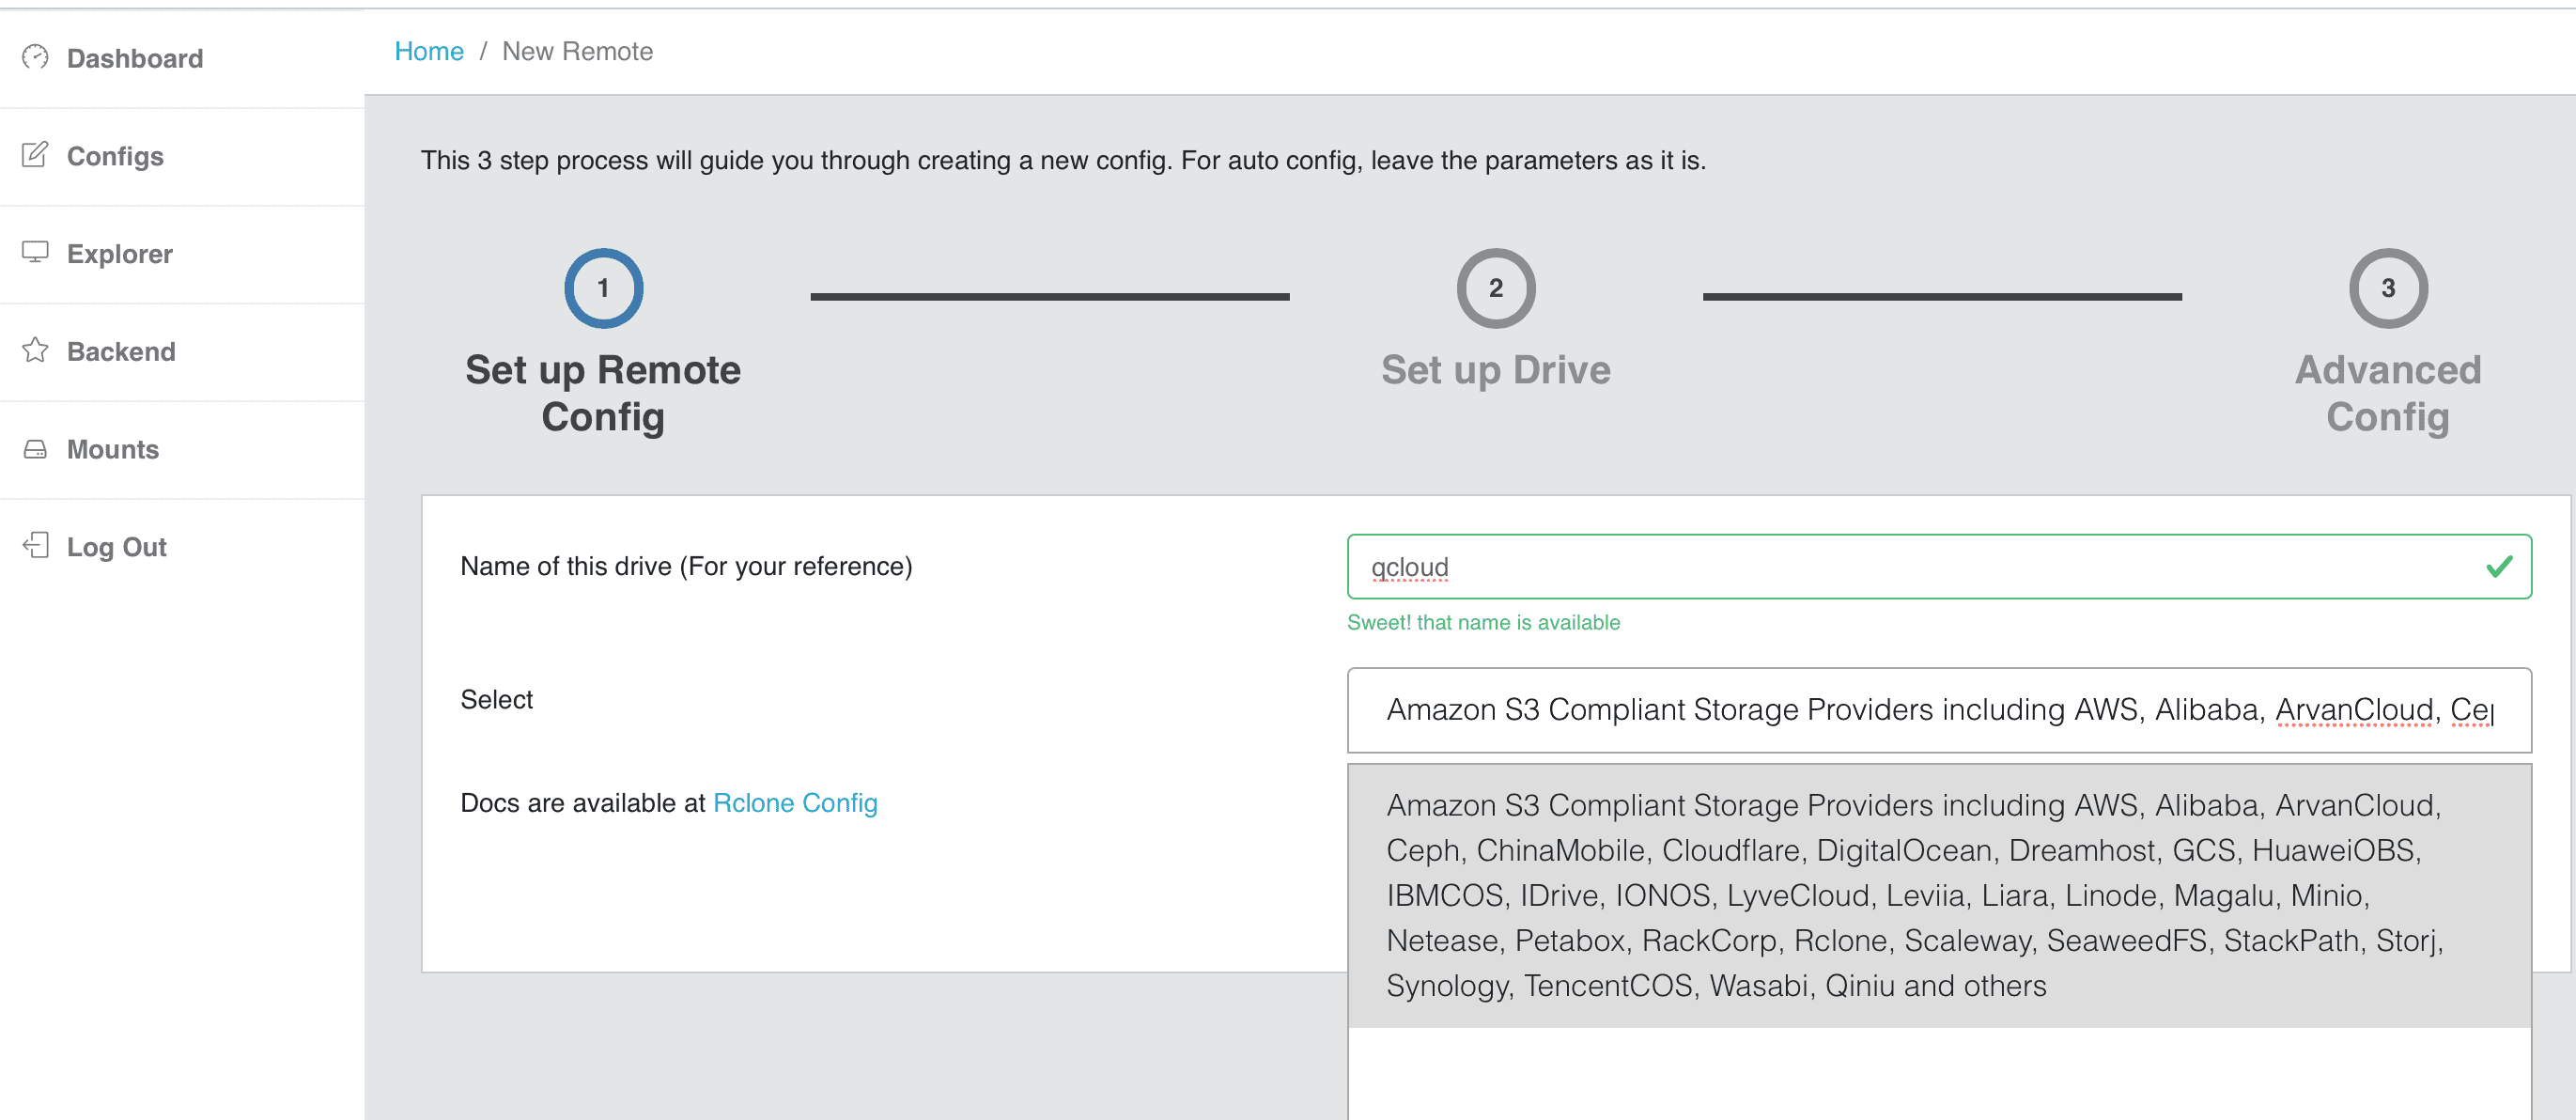Viewport: 2576px width, 1120px height.
Task: Open Mounts from the sidebar
Action: coord(182,450)
